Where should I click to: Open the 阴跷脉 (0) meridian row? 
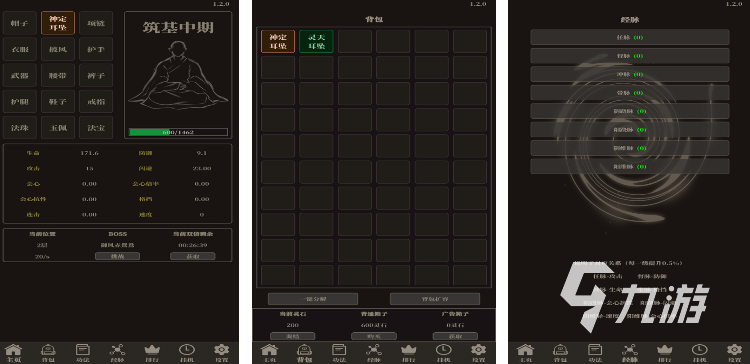(630, 111)
